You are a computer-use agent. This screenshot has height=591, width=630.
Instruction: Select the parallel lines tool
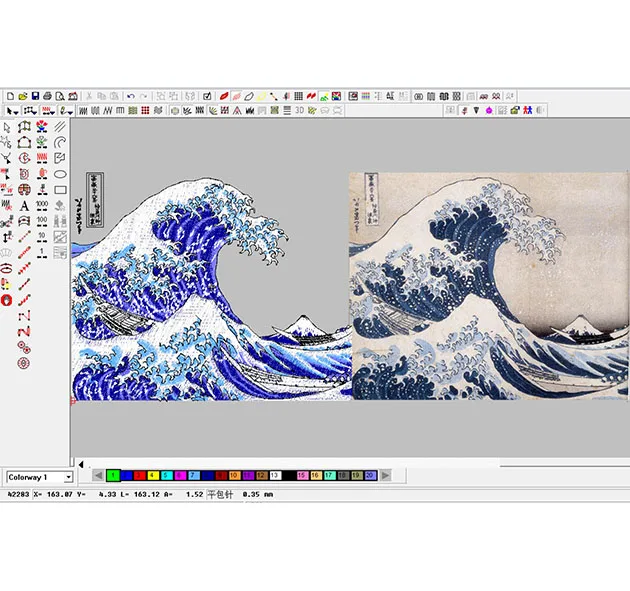(x=60, y=127)
